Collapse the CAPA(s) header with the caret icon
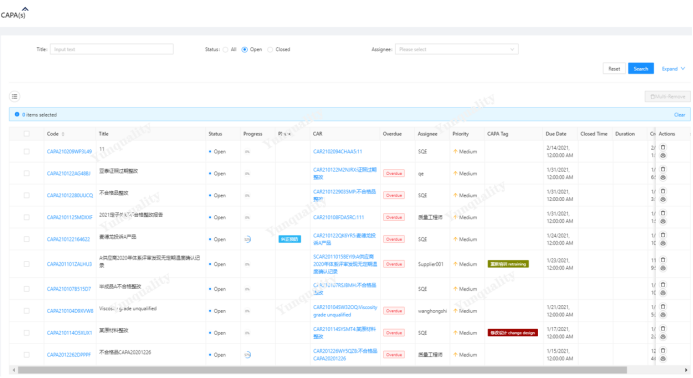 25,9
